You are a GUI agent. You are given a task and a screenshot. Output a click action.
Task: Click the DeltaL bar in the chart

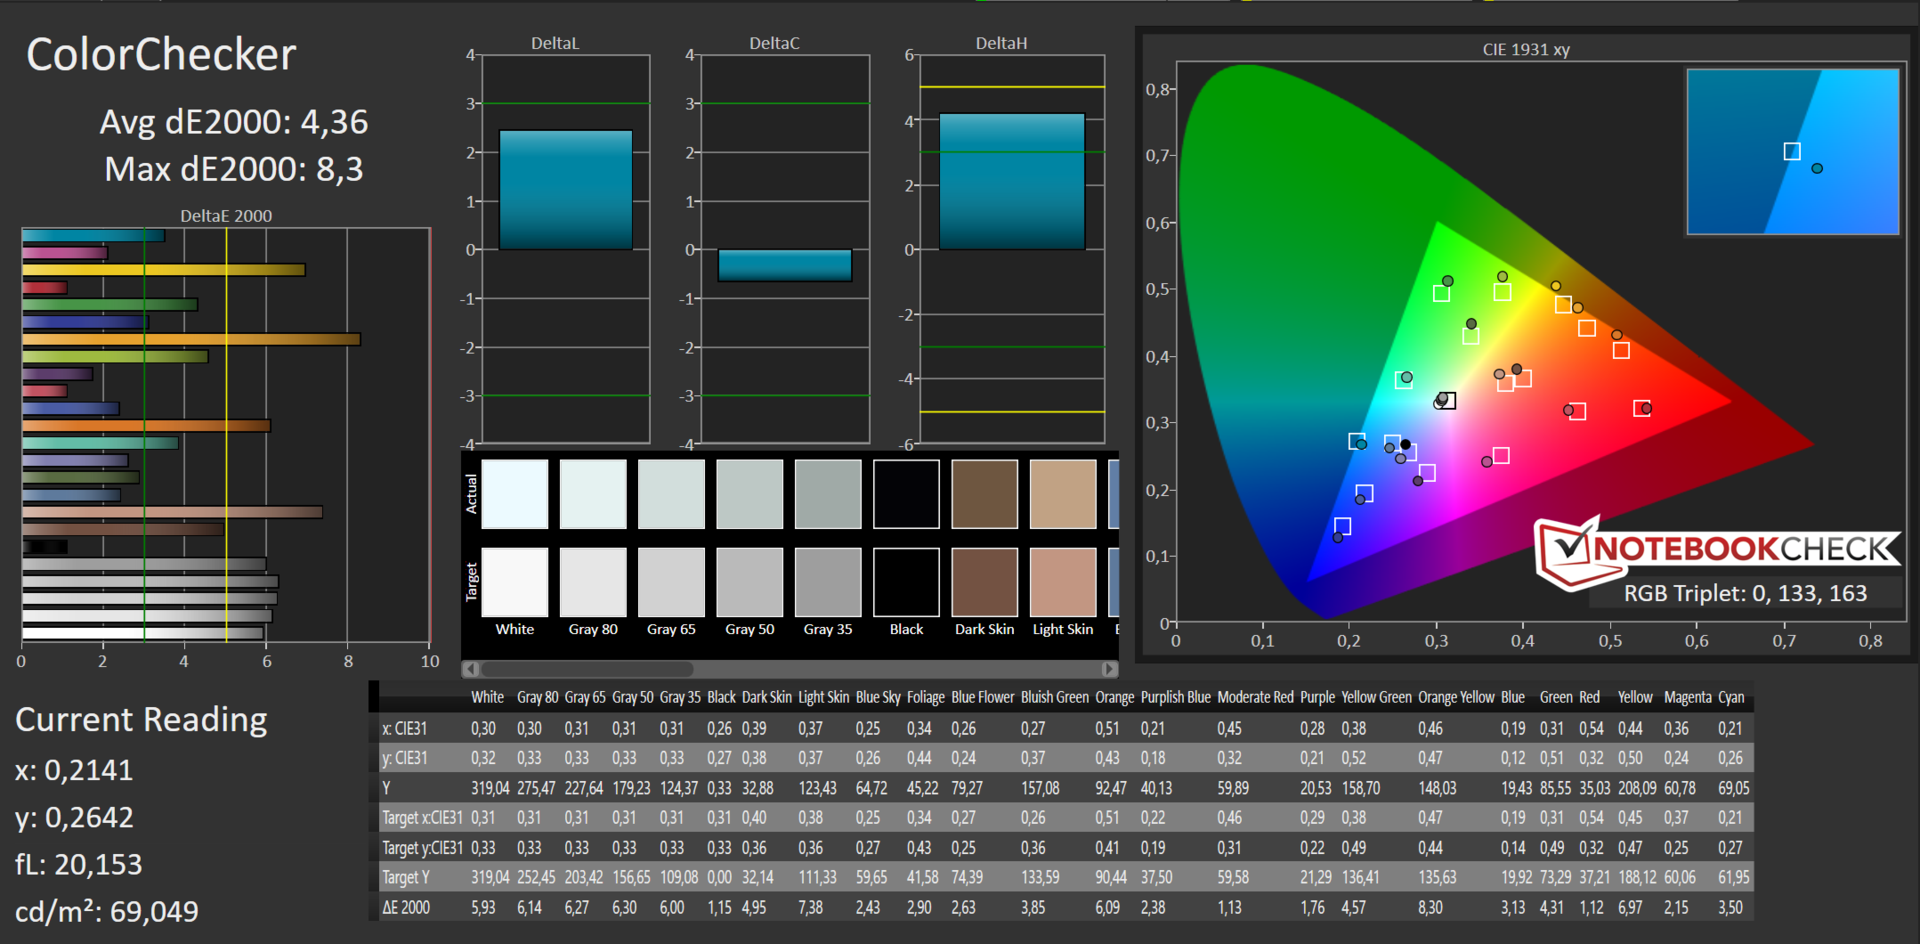point(566,190)
